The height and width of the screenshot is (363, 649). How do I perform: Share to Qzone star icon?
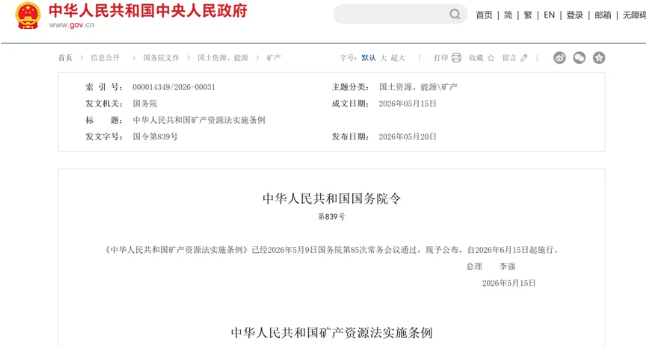[599, 58]
